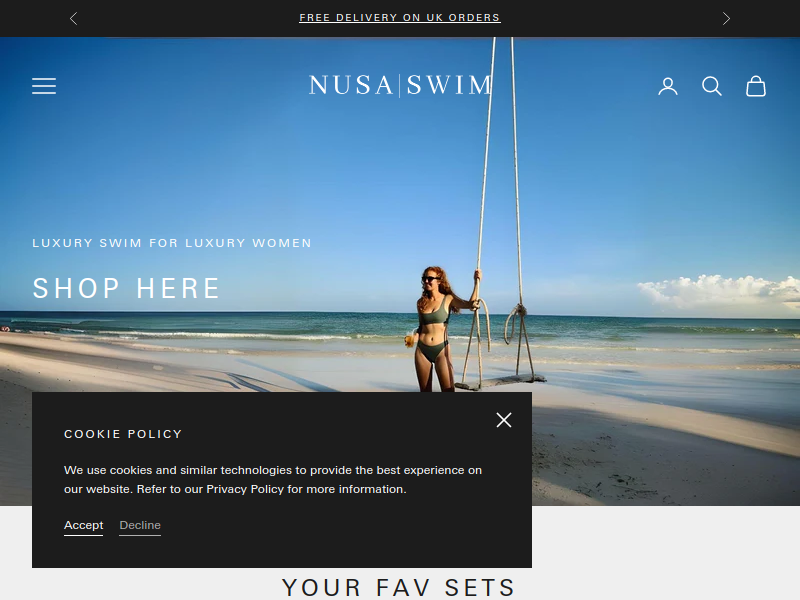Viewport: 800px width, 600px height.
Task: Click the wooden swing seat in hero image
Action: click(x=502, y=382)
